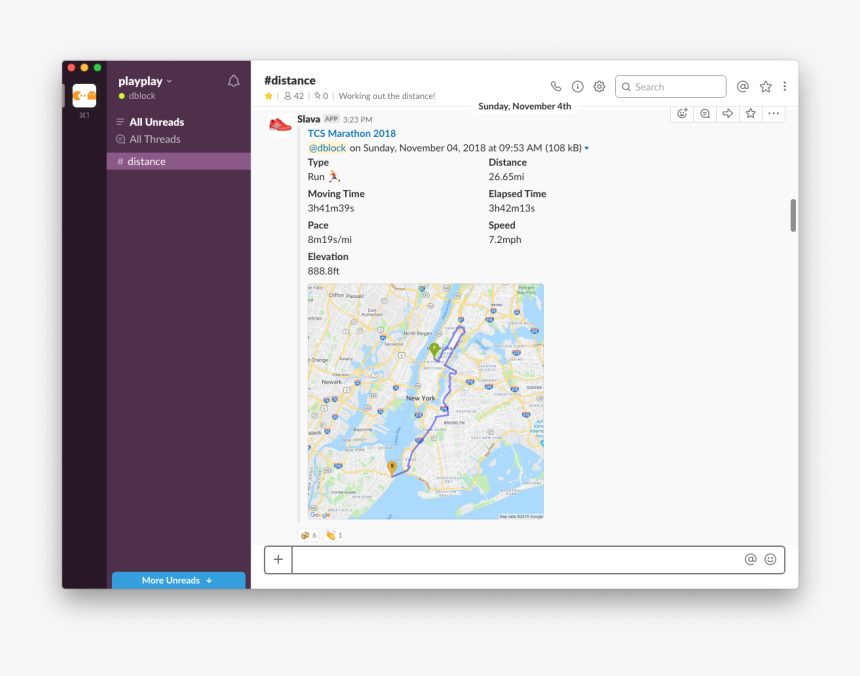Open the marathon route map image
Viewport: 860px width, 676px height.
coord(426,401)
